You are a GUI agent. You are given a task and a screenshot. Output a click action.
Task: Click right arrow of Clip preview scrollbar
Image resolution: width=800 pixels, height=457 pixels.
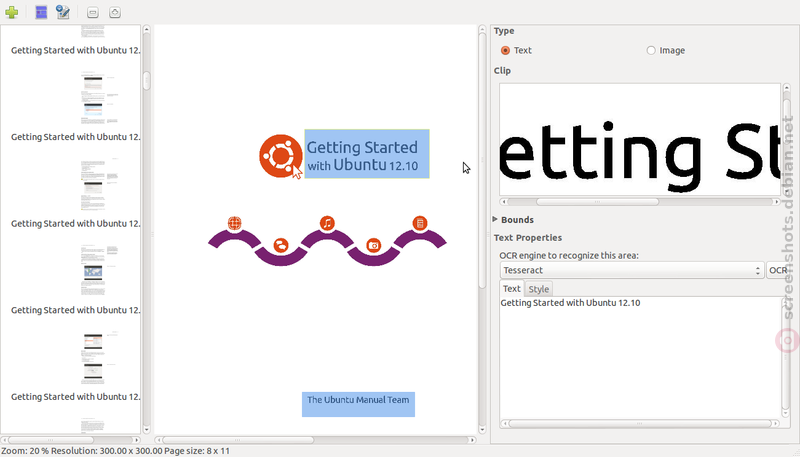(777, 202)
